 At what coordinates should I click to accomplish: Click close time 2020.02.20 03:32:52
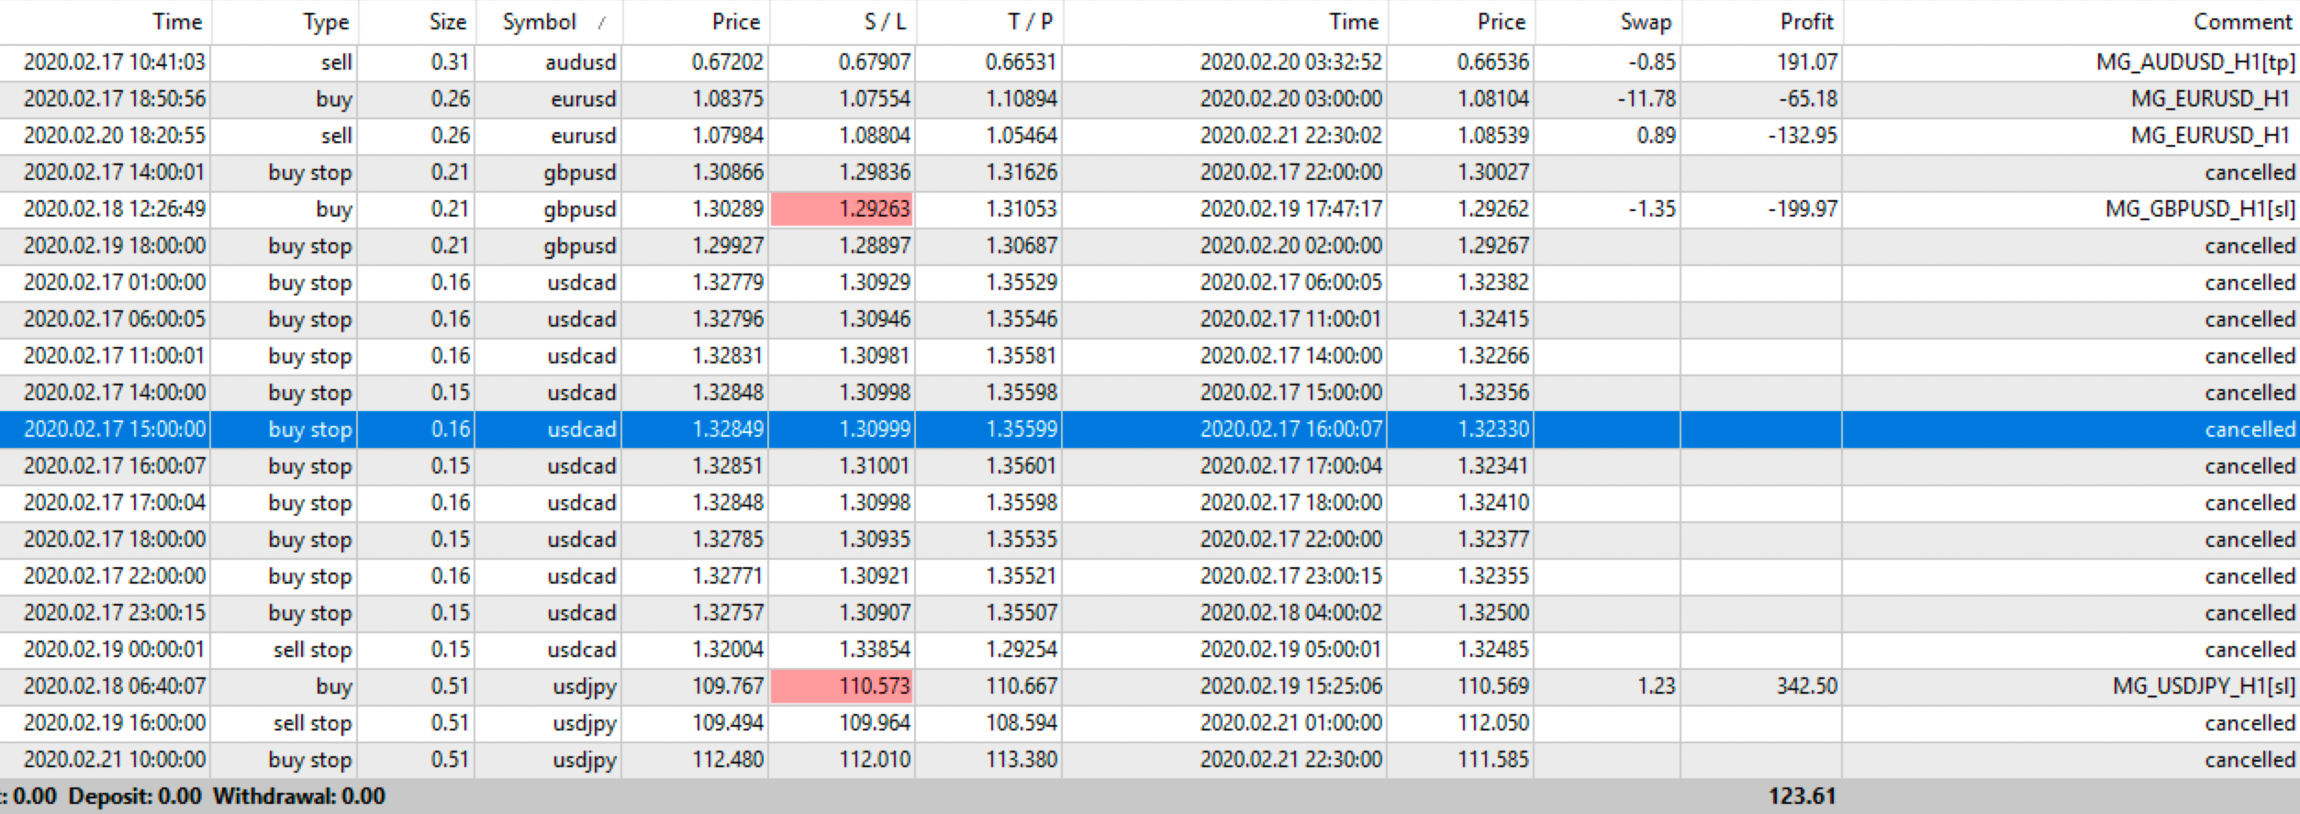1291,62
